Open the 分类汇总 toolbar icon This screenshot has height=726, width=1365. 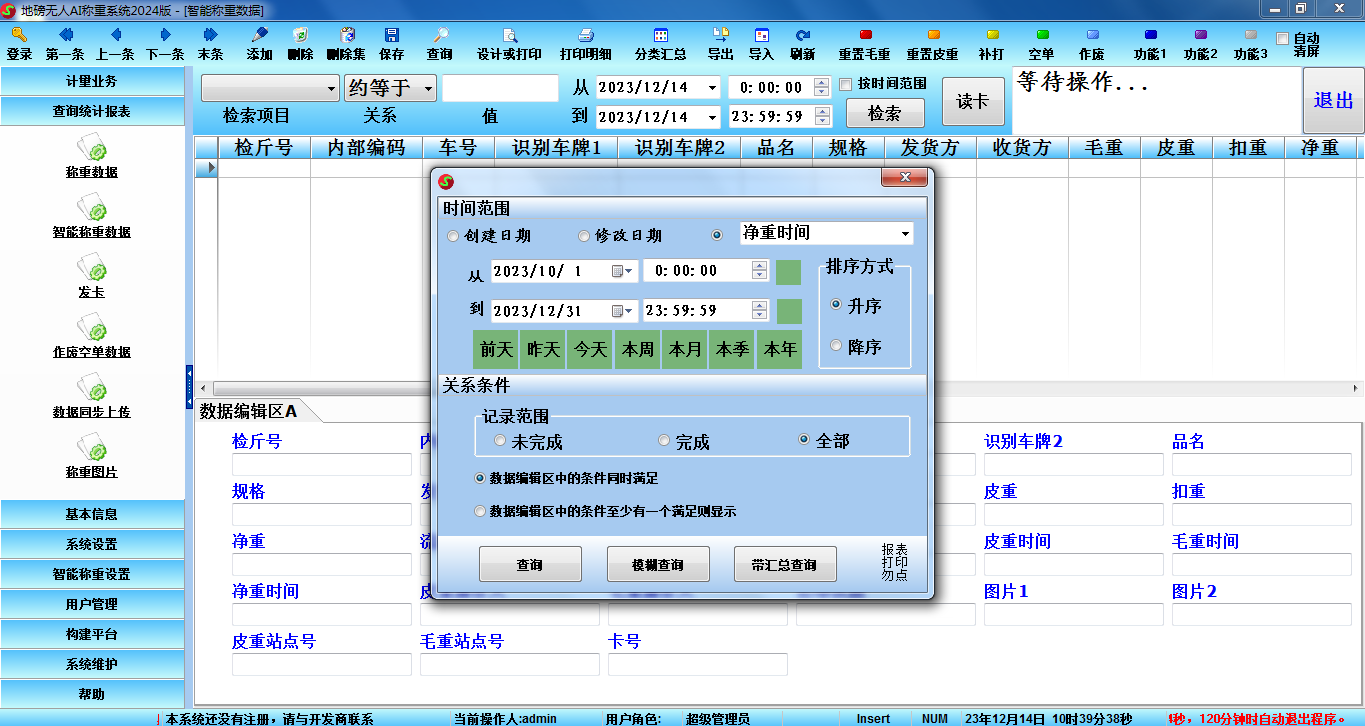(660, 36)
